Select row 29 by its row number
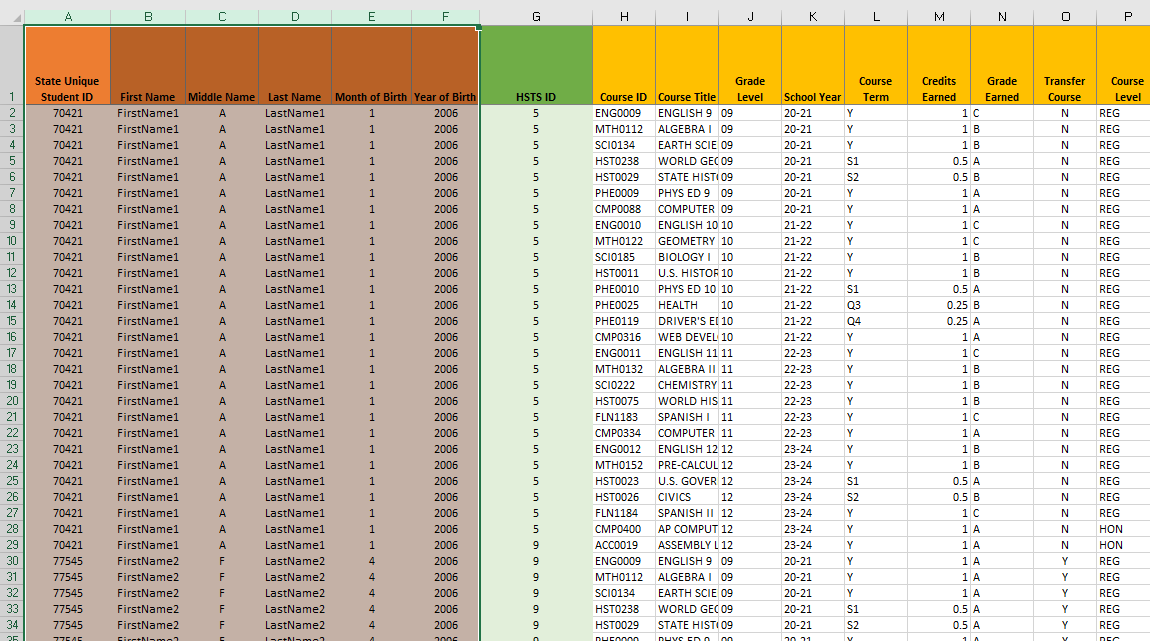This screenshot has width=1150, height=641. point(12,545)
